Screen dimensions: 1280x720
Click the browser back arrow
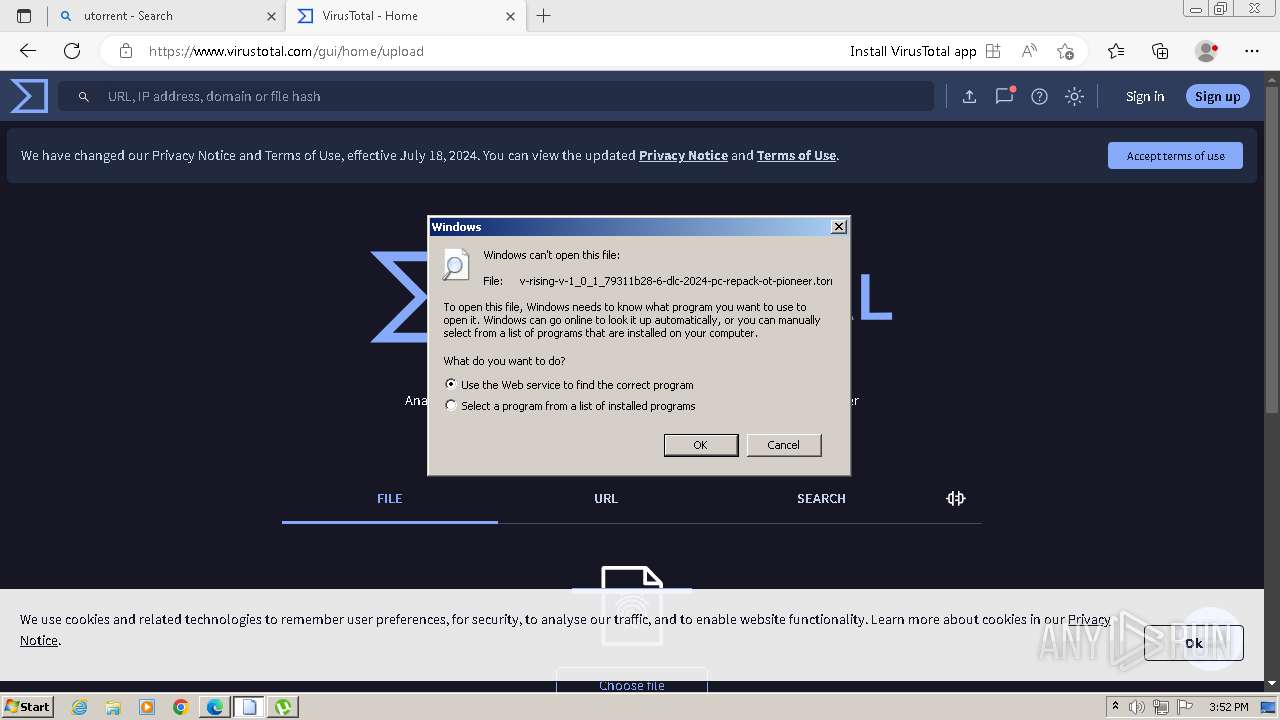pos(28,51)
